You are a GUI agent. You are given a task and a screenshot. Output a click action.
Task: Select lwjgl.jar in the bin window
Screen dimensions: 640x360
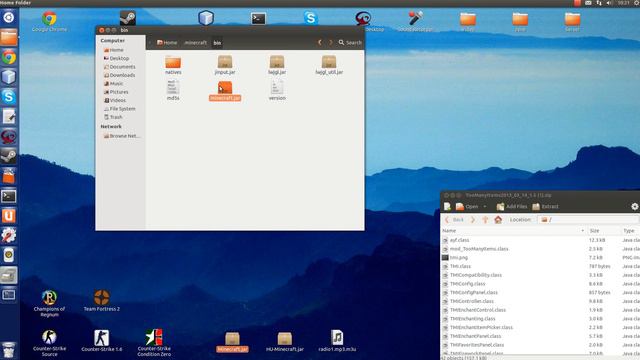(x=277, y=65)
